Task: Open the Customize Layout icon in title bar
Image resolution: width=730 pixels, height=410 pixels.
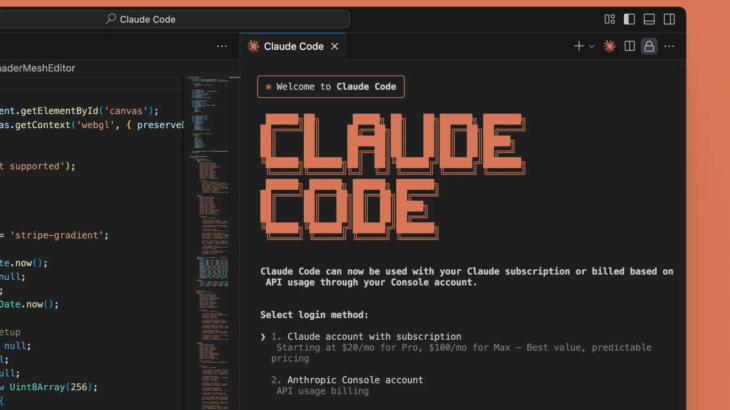Action: 609,19
